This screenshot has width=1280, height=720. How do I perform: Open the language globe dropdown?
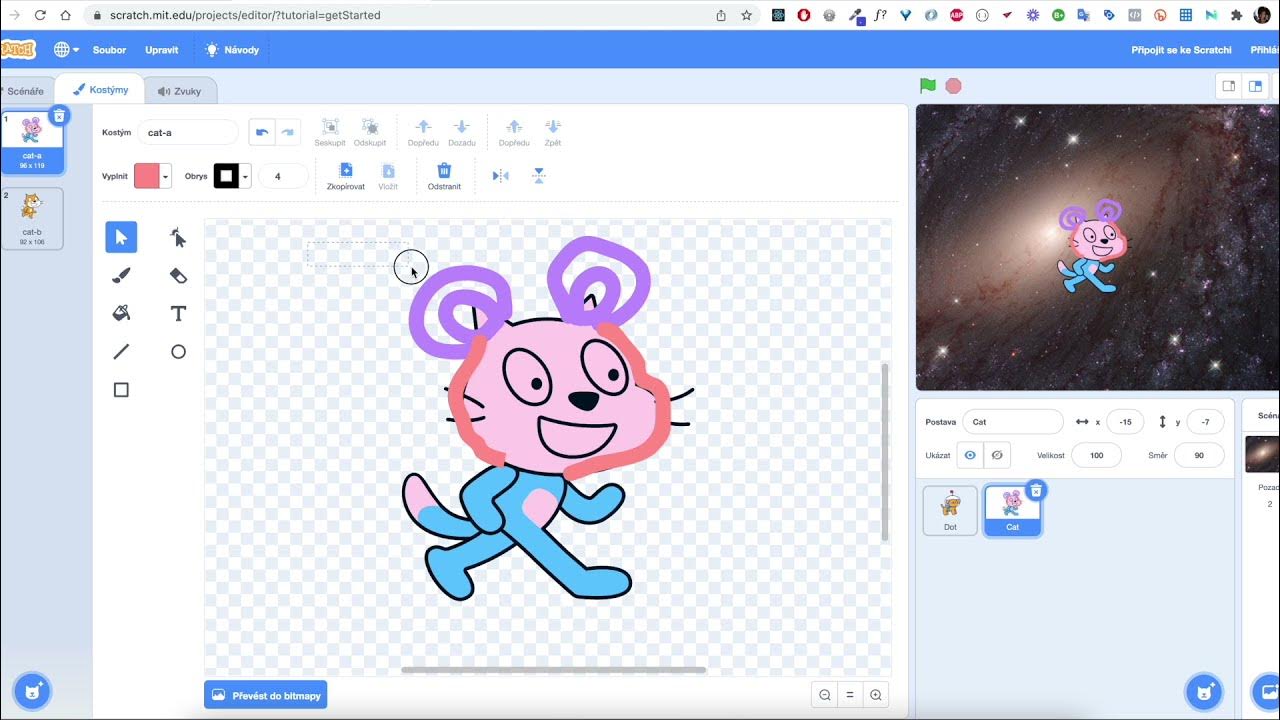click(67, 50)
